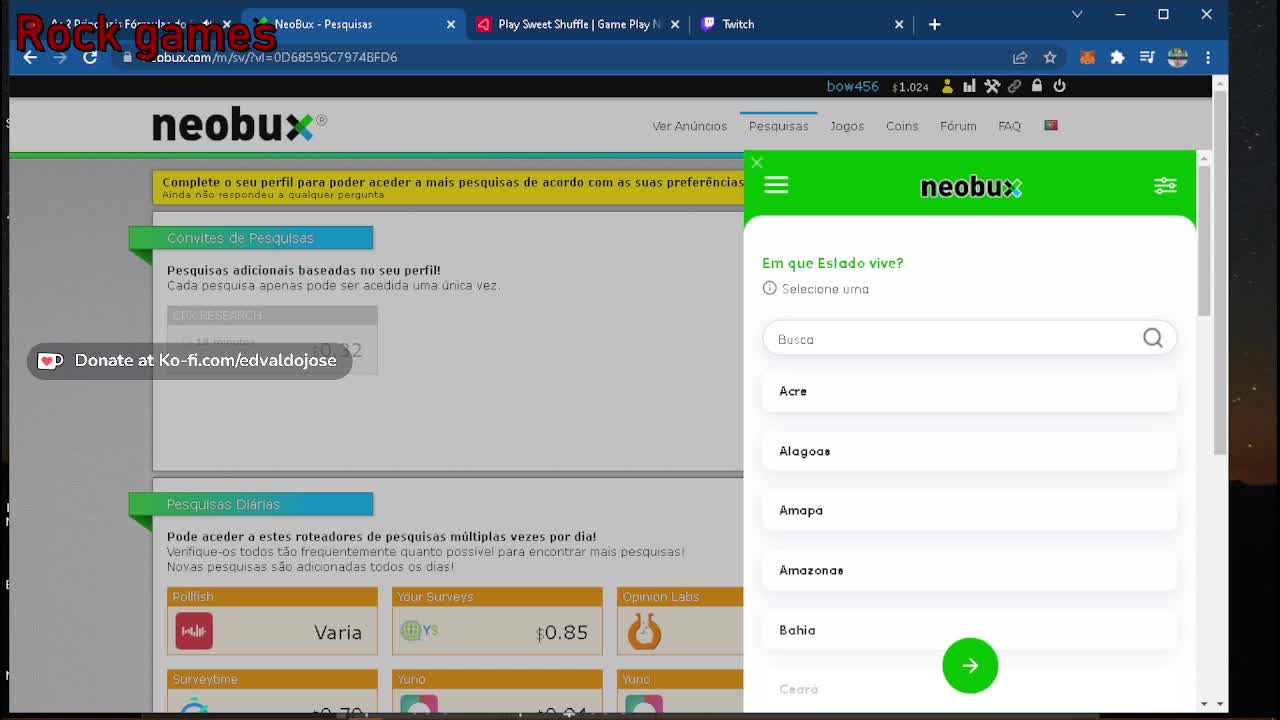Open the bow456 username link
The height and width of the screenshot is (720, 1280).
click(x=853, y=86)
